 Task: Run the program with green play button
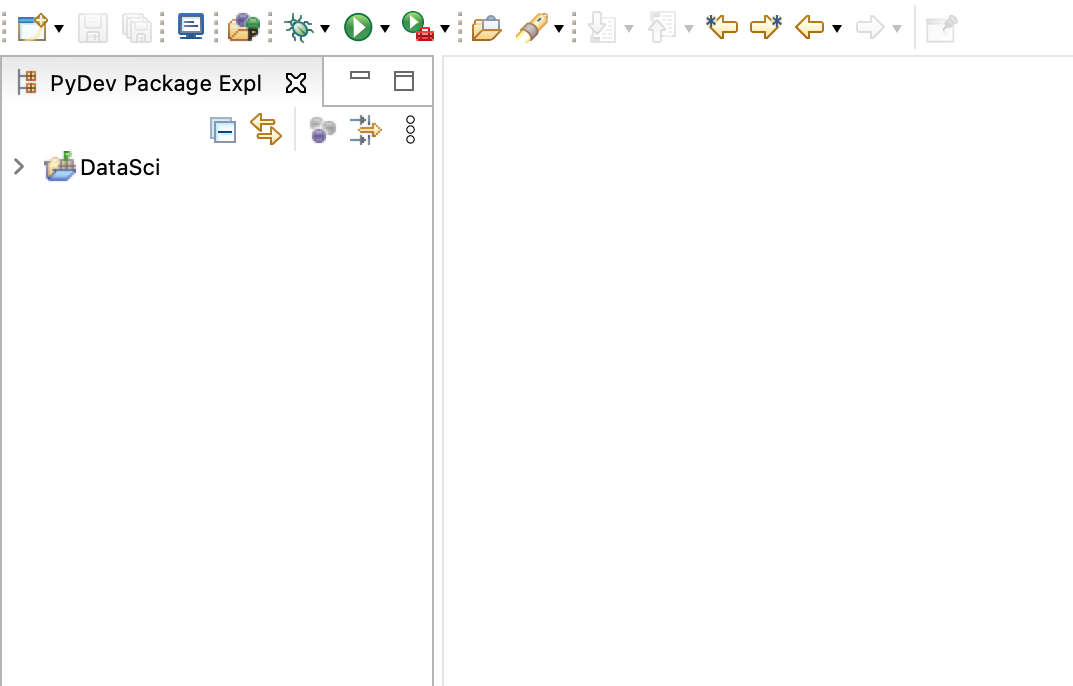(357, 27)
